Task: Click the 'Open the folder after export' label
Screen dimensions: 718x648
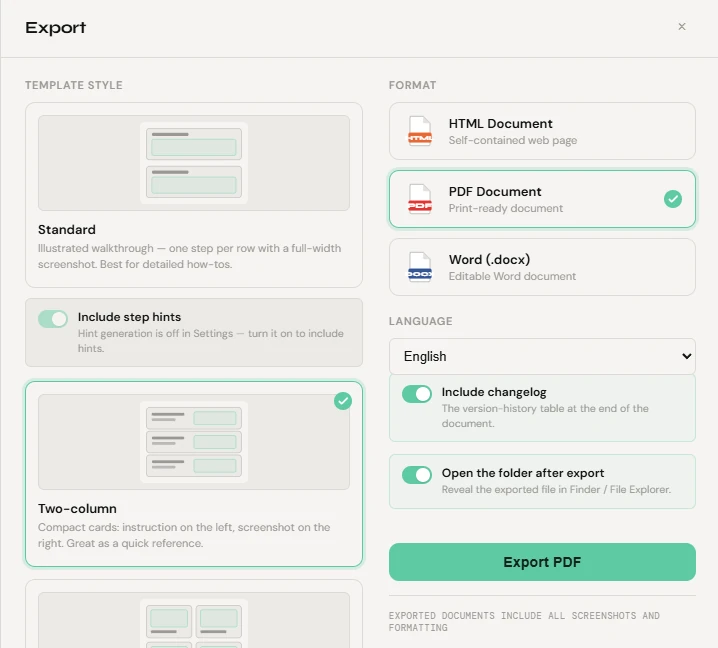Action: tap(522, 473)
